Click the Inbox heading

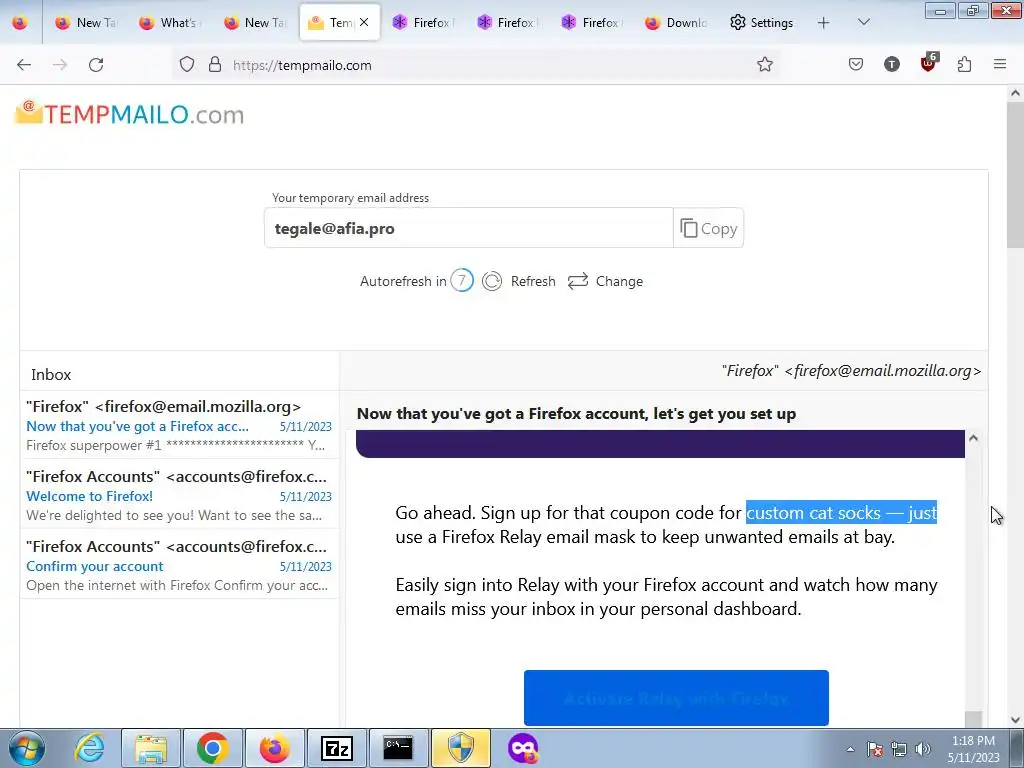pos(51,374)
